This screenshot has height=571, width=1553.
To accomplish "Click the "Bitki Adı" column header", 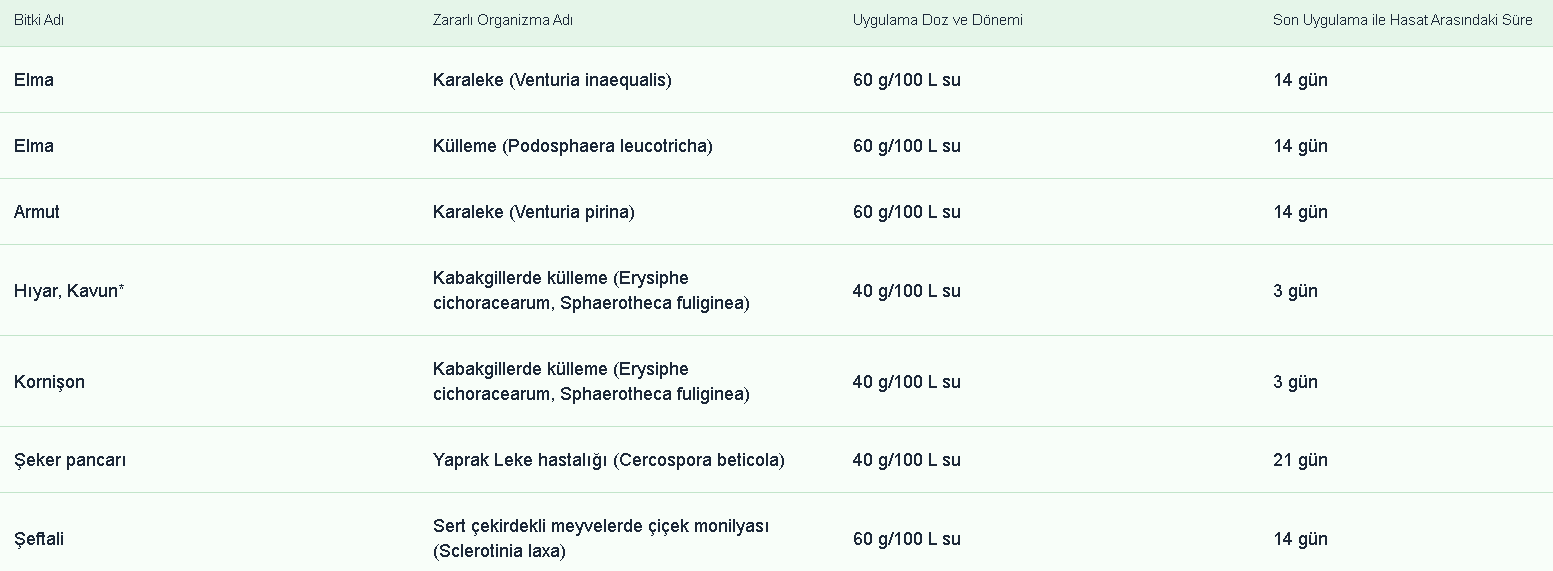I will [x=40, y=20].
